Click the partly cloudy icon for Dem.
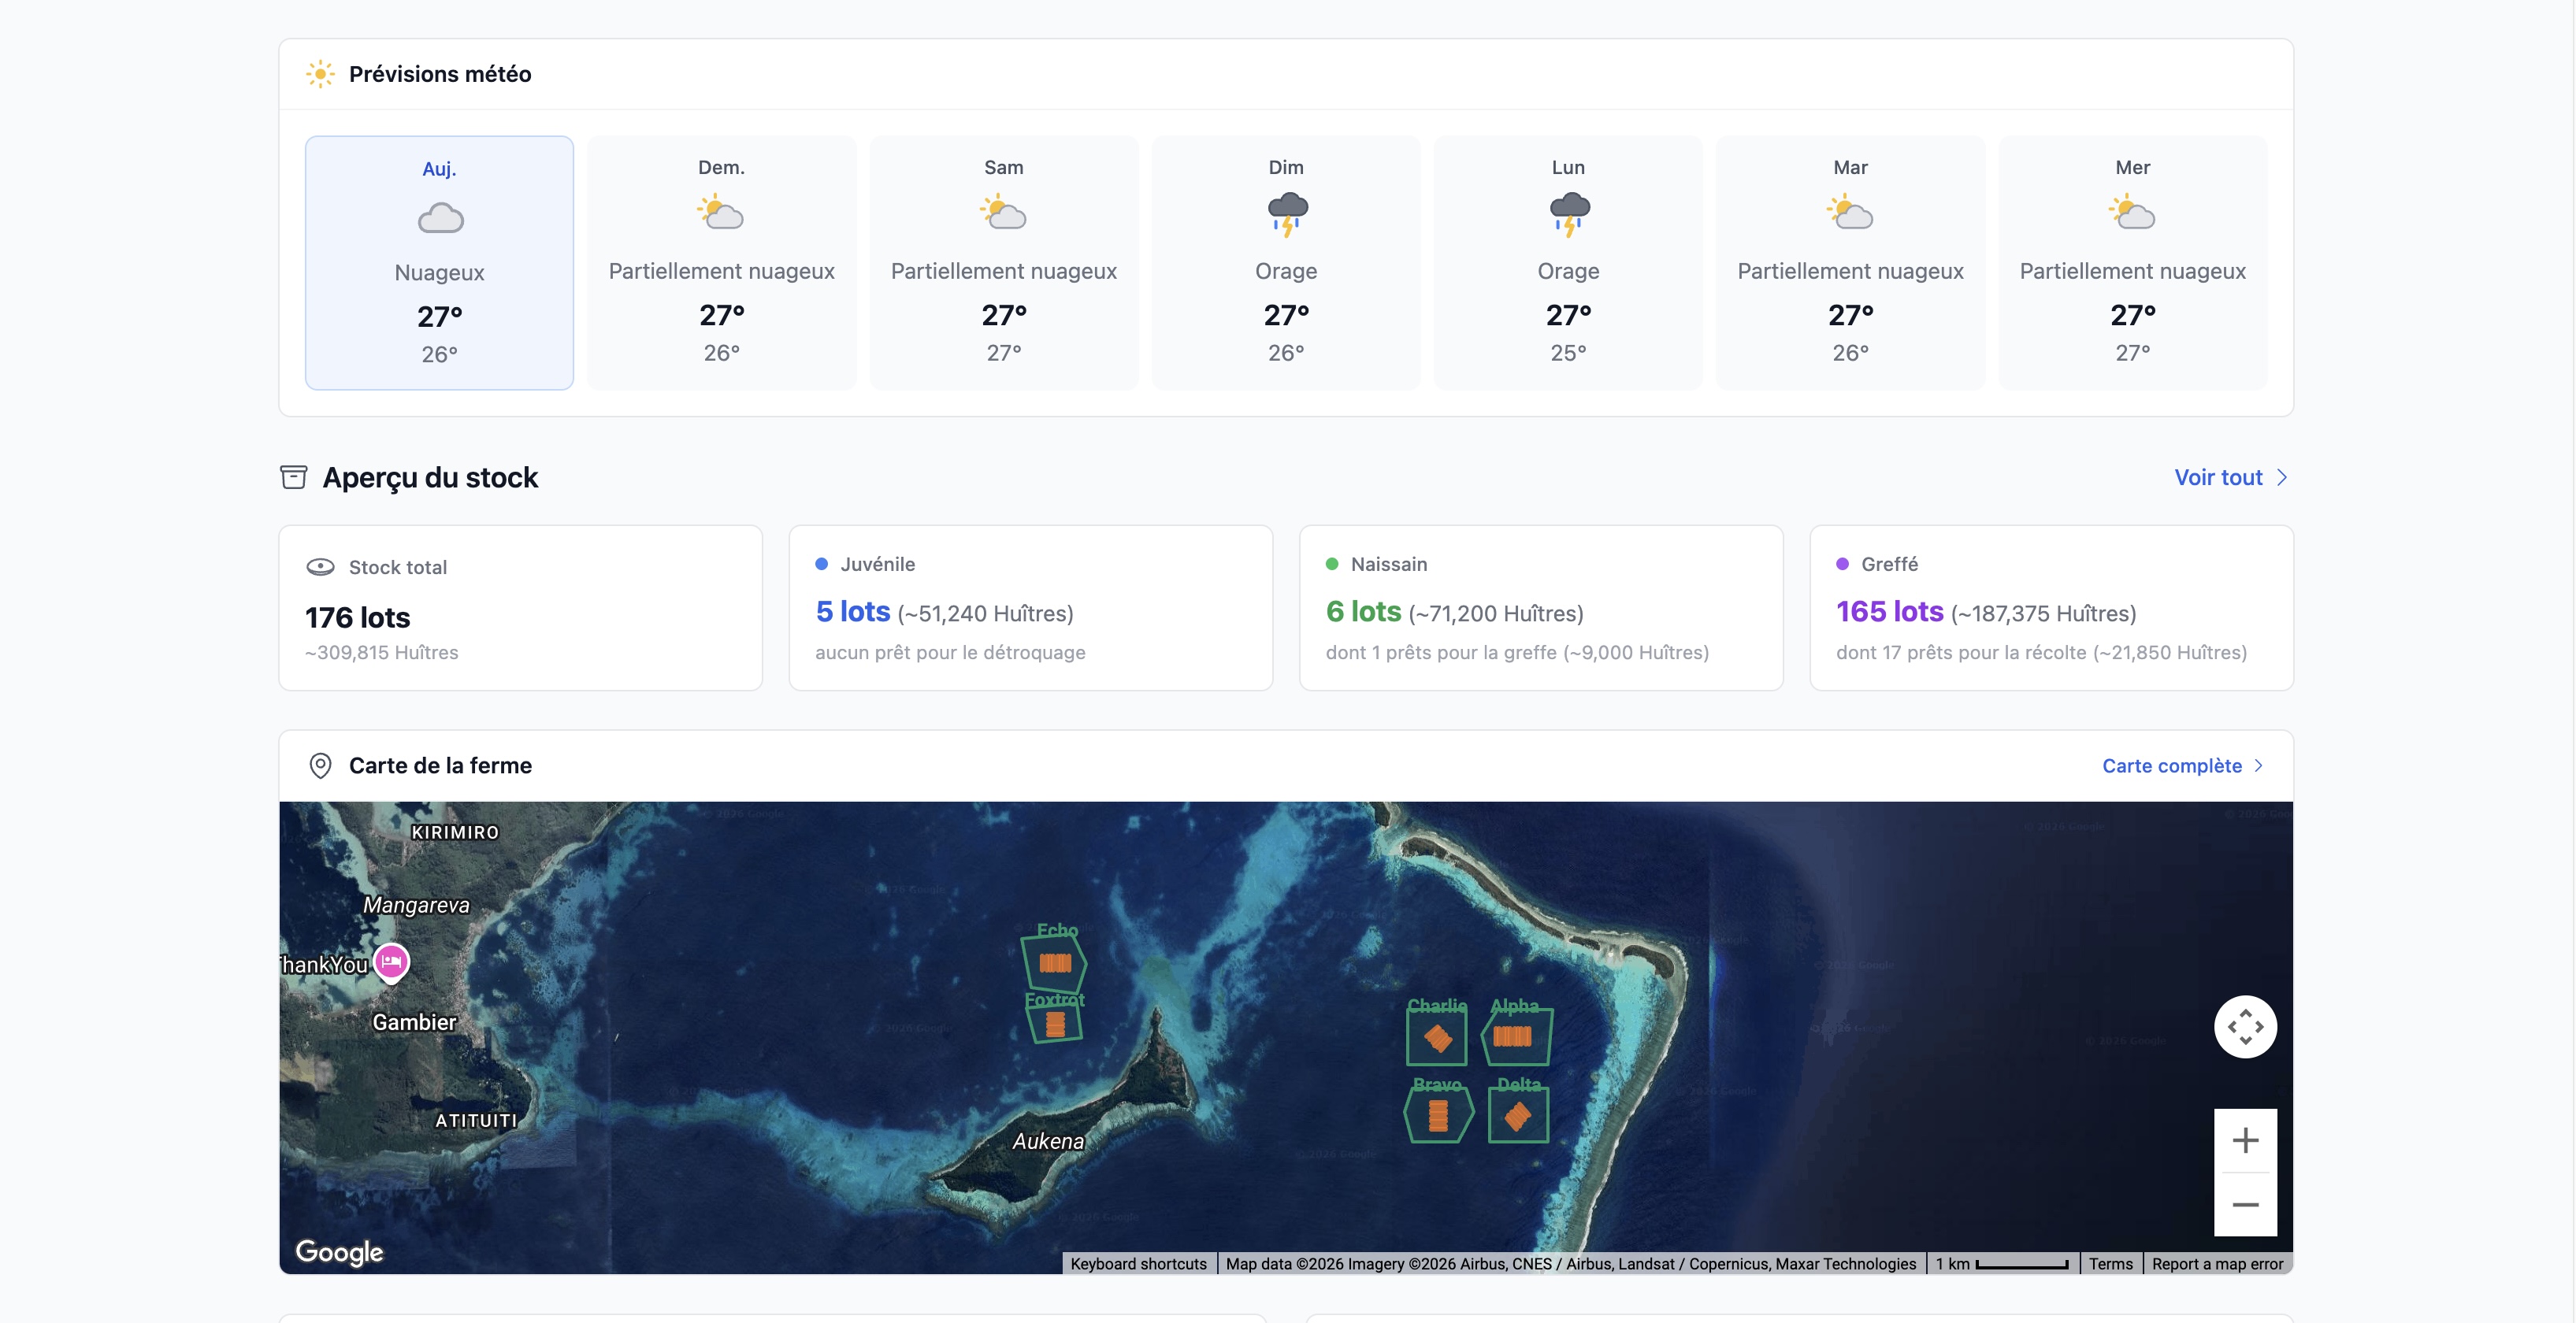This screenshot has width=2576, height=1323. pyautogui.click(x=721, y=213)
